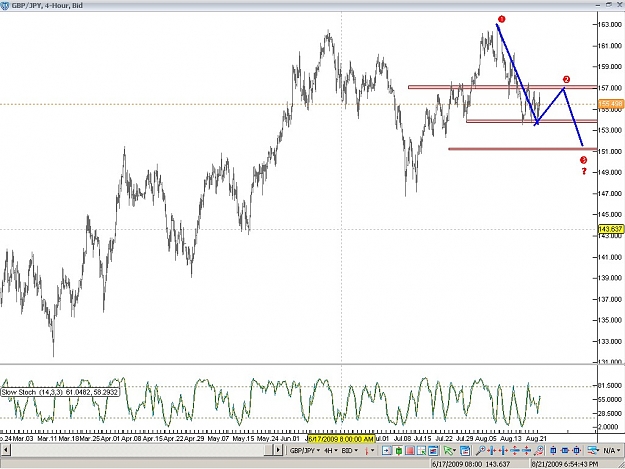
Task: Click the GBP/JPY chart window icon in title bar
Action: pos(5,6)
